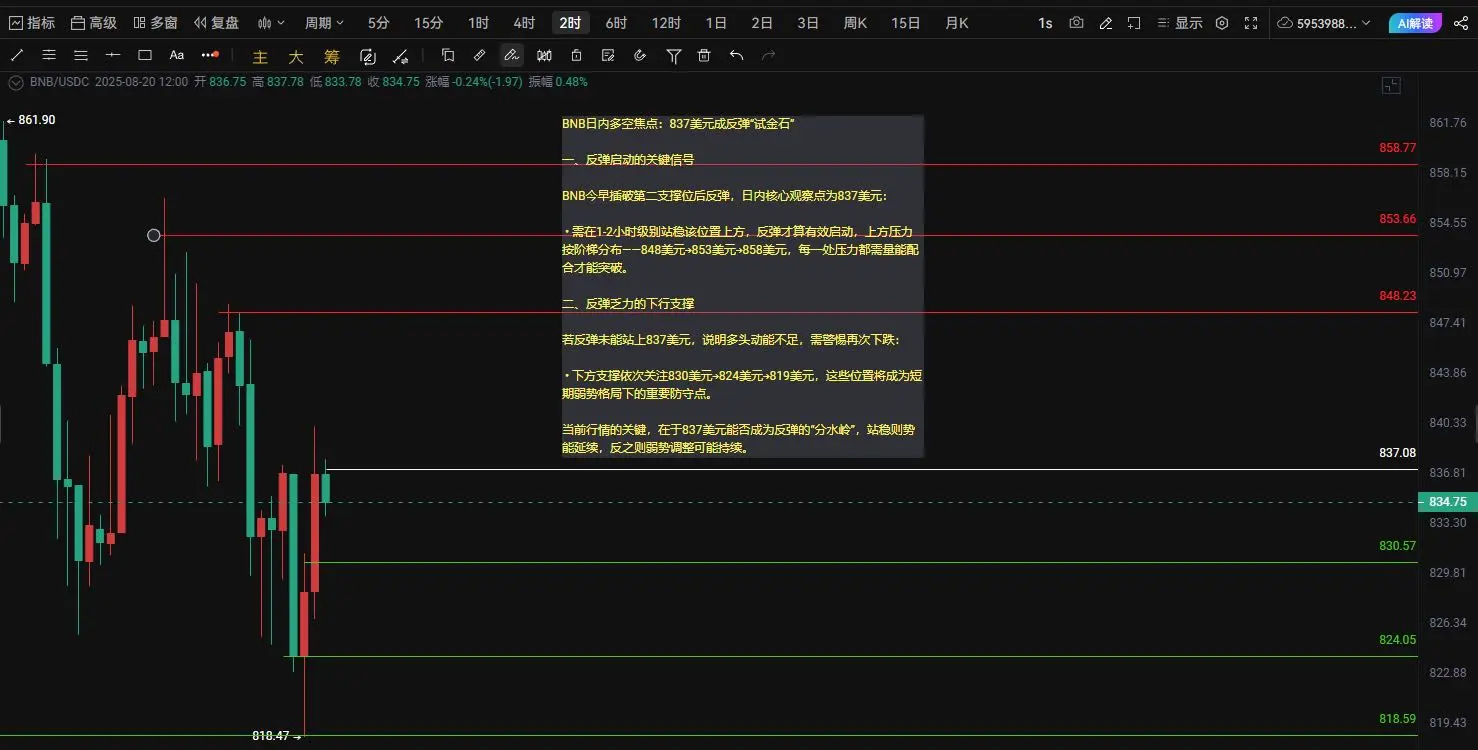Image resolution: width=1478 pixels, height=750 pixels.
Task: Switch to the 周K weekly chart
Action: click(x=855, y=22)
